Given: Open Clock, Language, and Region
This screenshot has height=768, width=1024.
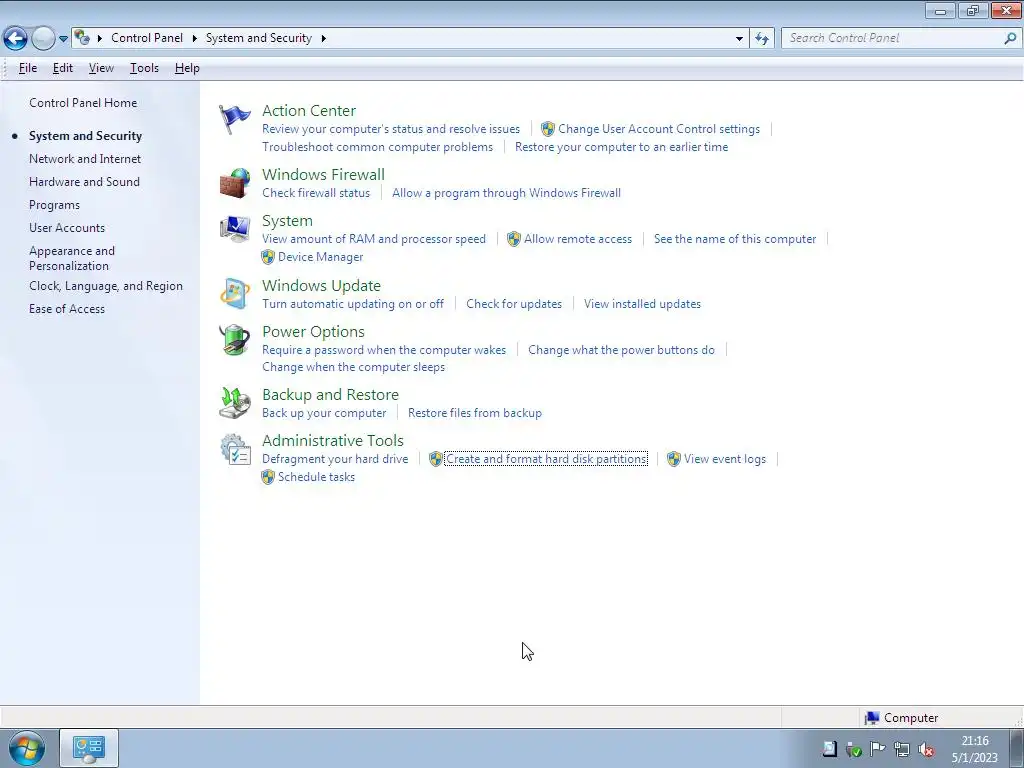Looking at the screenshot, I should (x=106, y=286).
